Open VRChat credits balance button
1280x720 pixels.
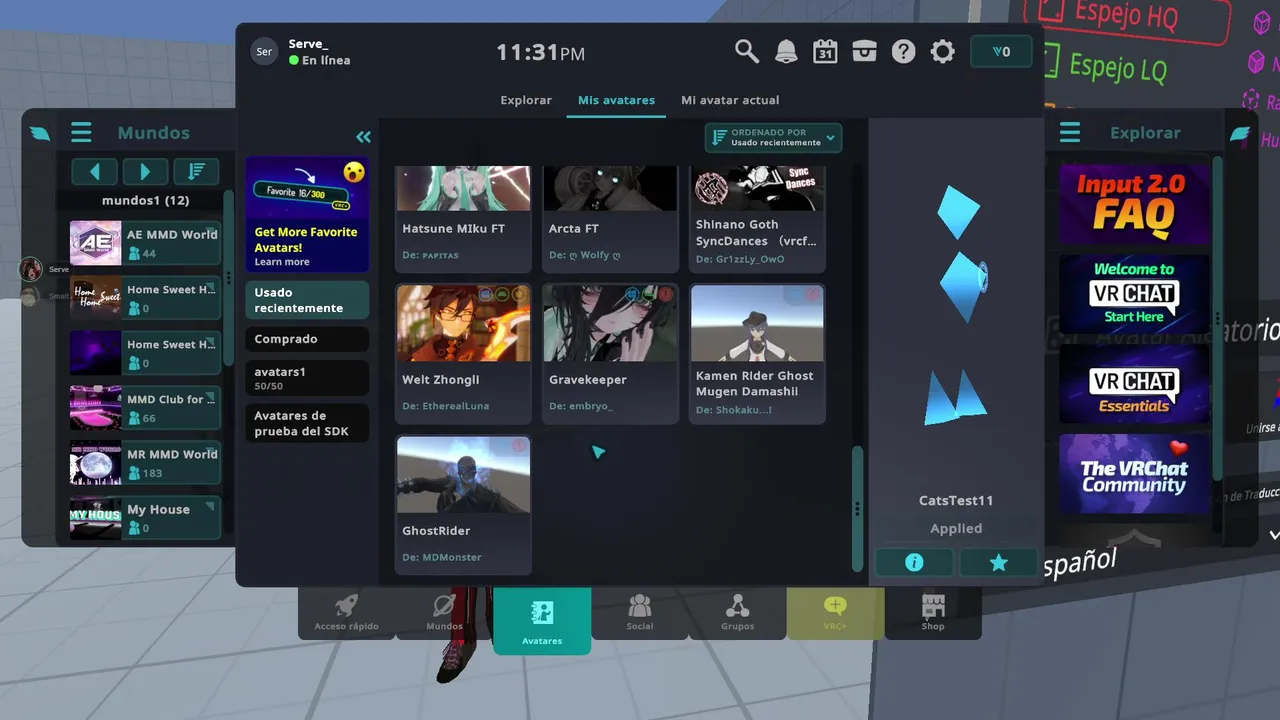click(1001, 52)
